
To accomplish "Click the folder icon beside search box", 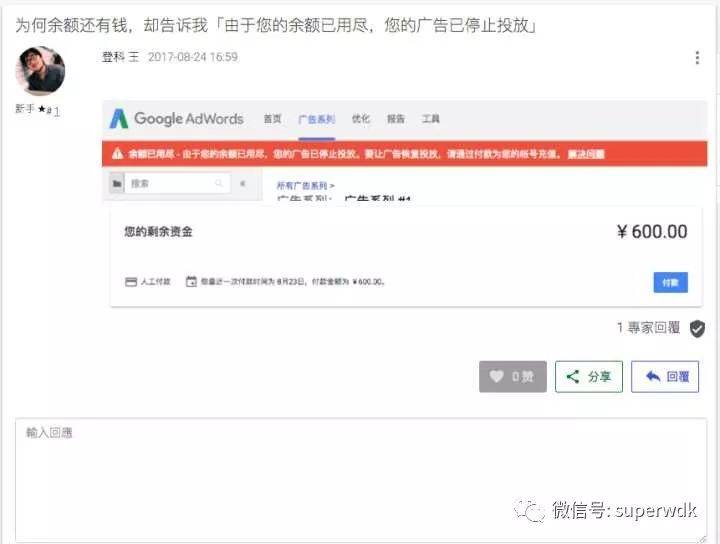I will point(117,184).
